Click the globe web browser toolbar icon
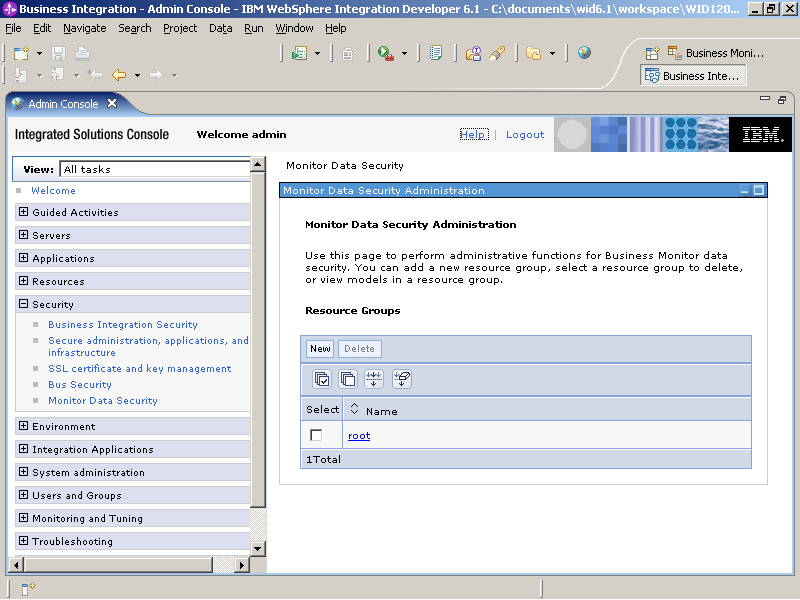Screen dimensions: 800x600 pyautogui.click(x=584, y=53)
